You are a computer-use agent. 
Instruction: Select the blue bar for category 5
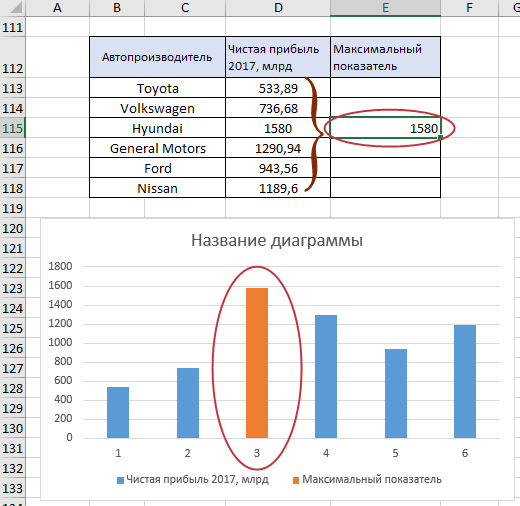pyautogui.click(x=396, y=393)
